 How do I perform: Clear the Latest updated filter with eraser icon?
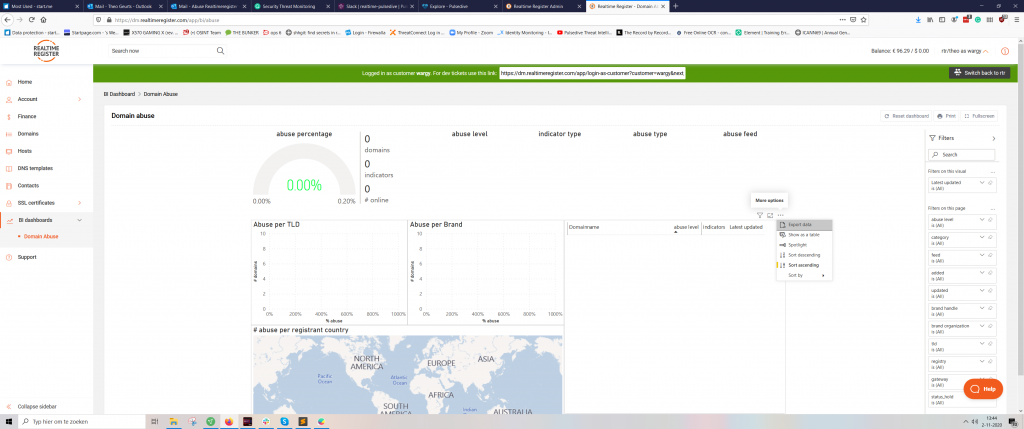(991, 183)
